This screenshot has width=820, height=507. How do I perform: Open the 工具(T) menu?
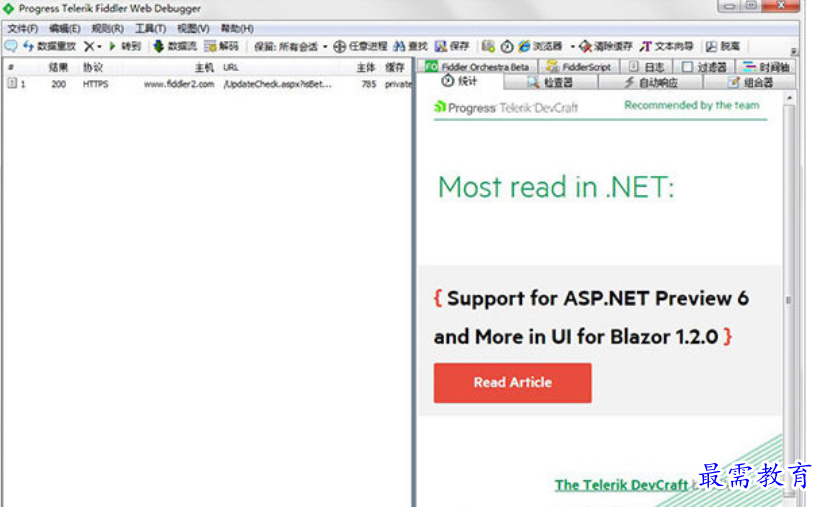(150, 28)
